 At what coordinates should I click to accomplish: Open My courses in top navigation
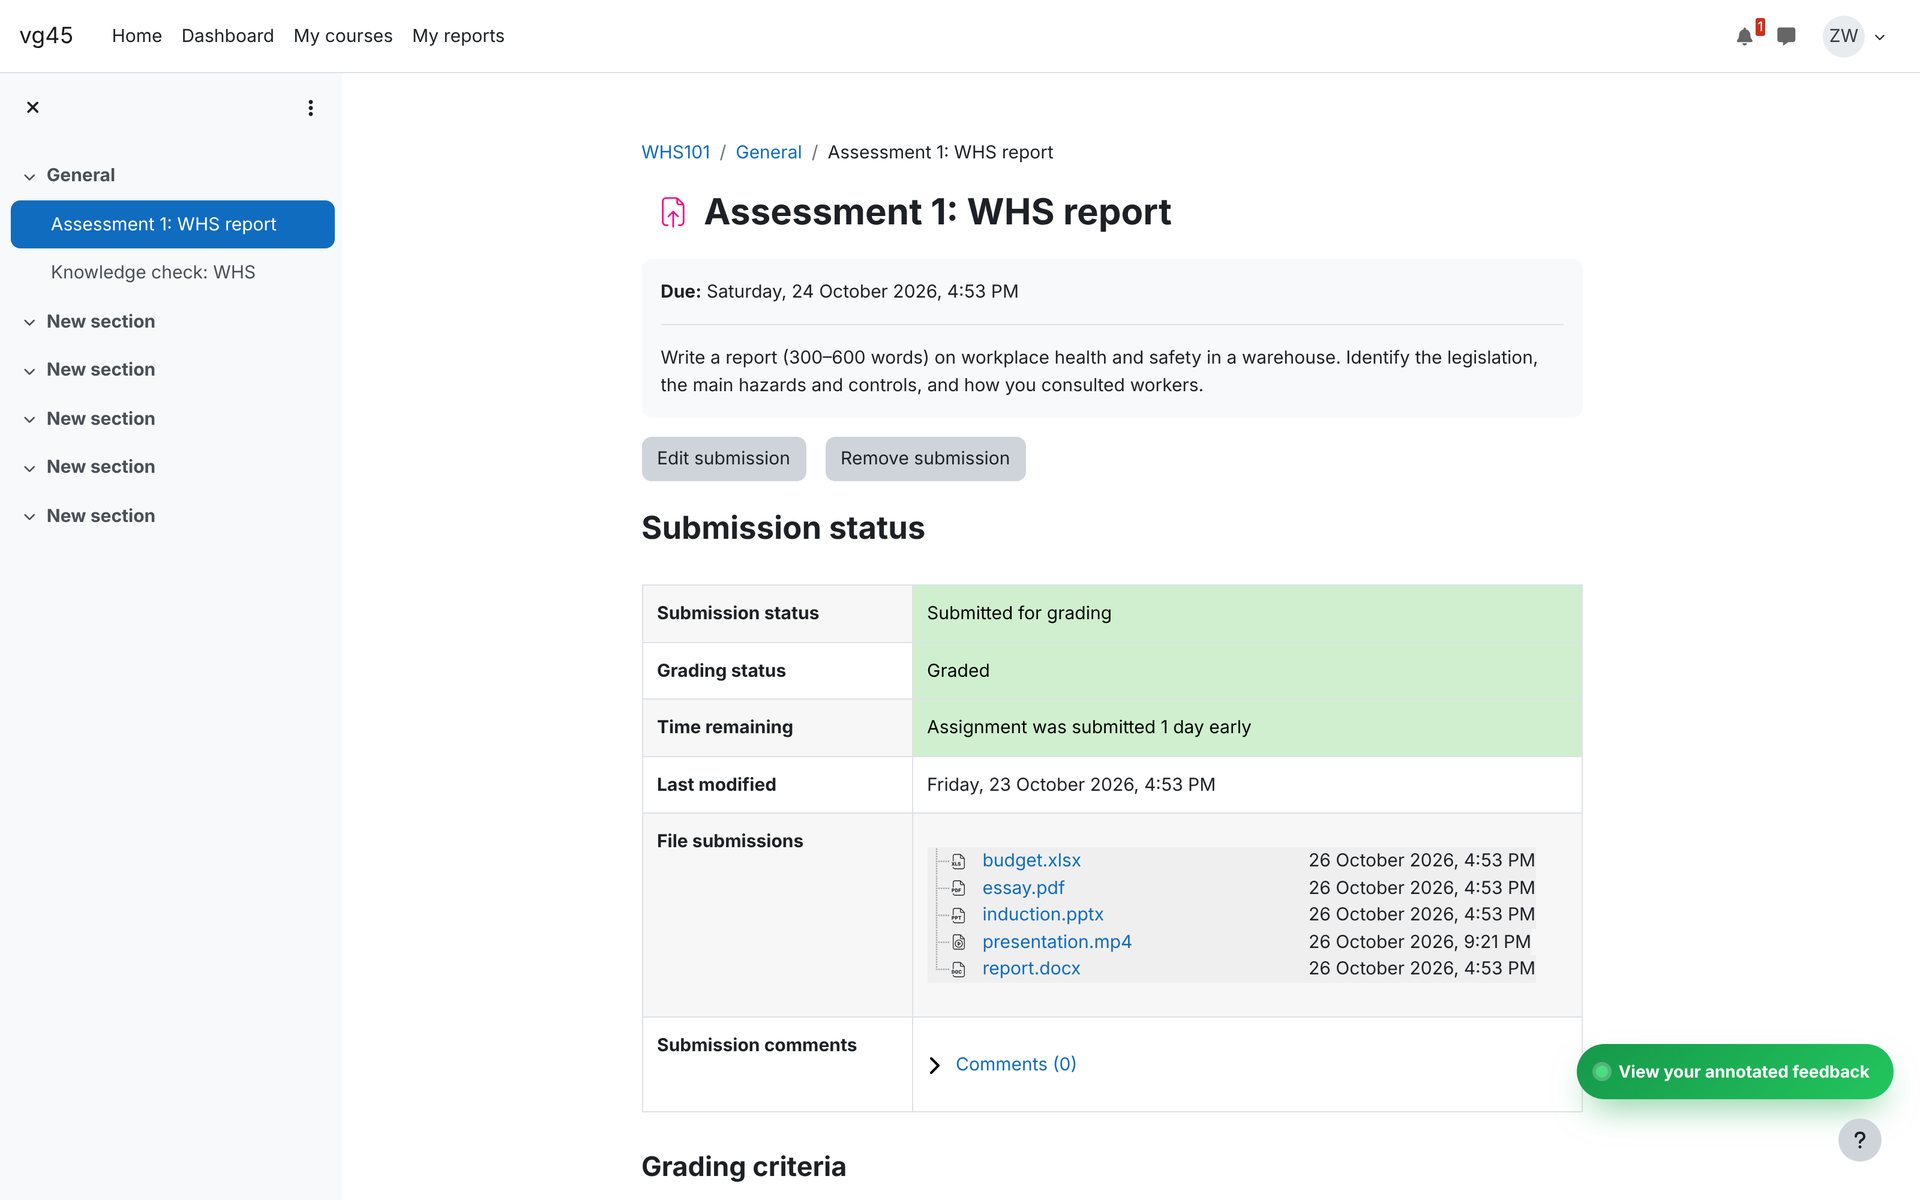pyautogui.click(x=343, y=36)
